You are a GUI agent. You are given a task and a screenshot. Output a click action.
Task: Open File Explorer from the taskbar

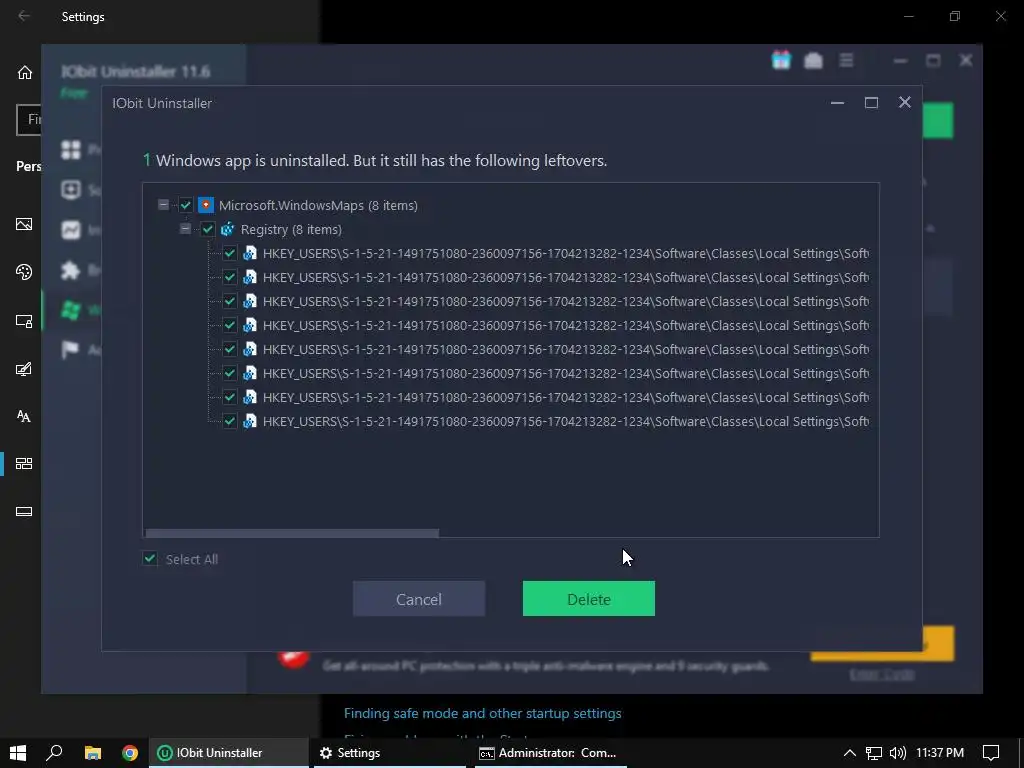pyautogui.click(x=93, y=752)
